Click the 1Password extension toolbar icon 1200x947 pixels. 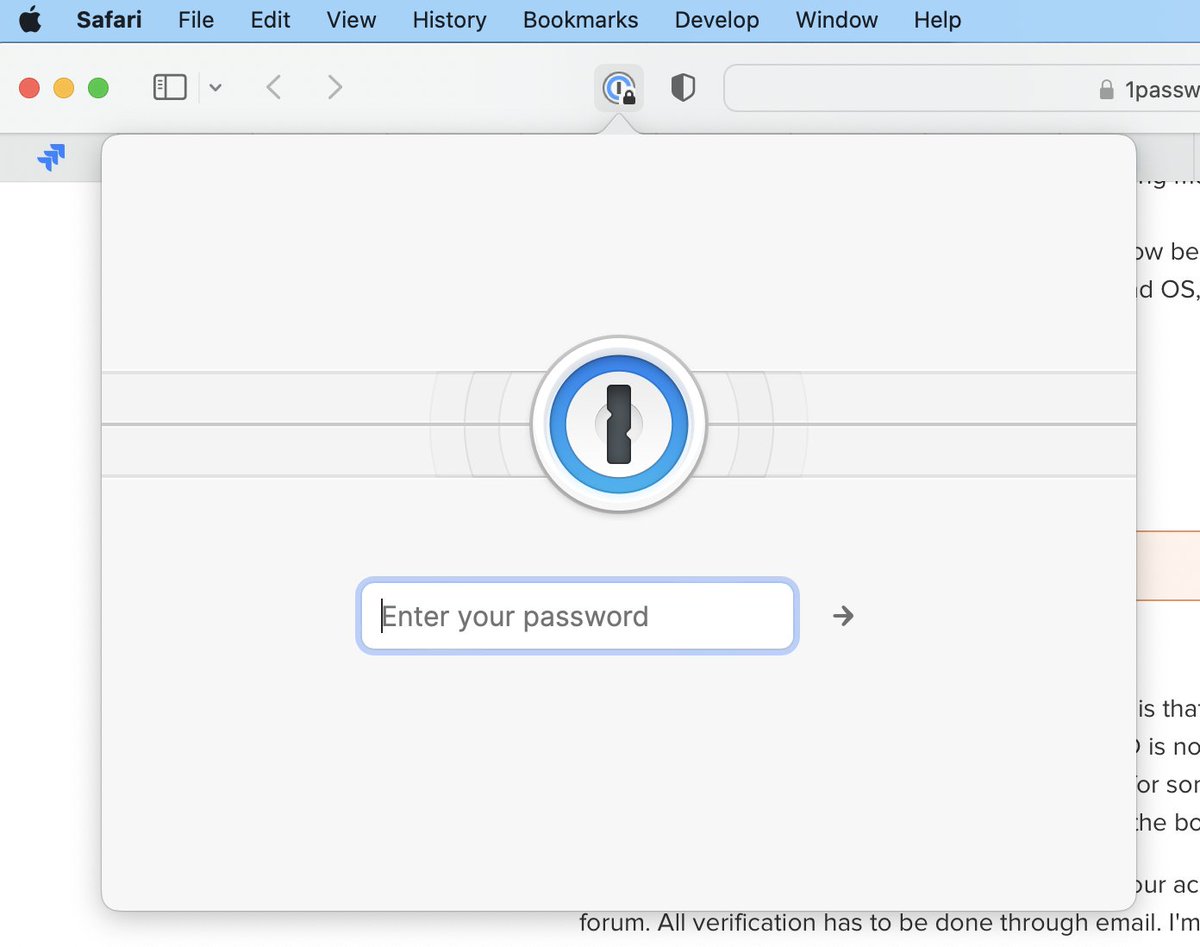619,88
